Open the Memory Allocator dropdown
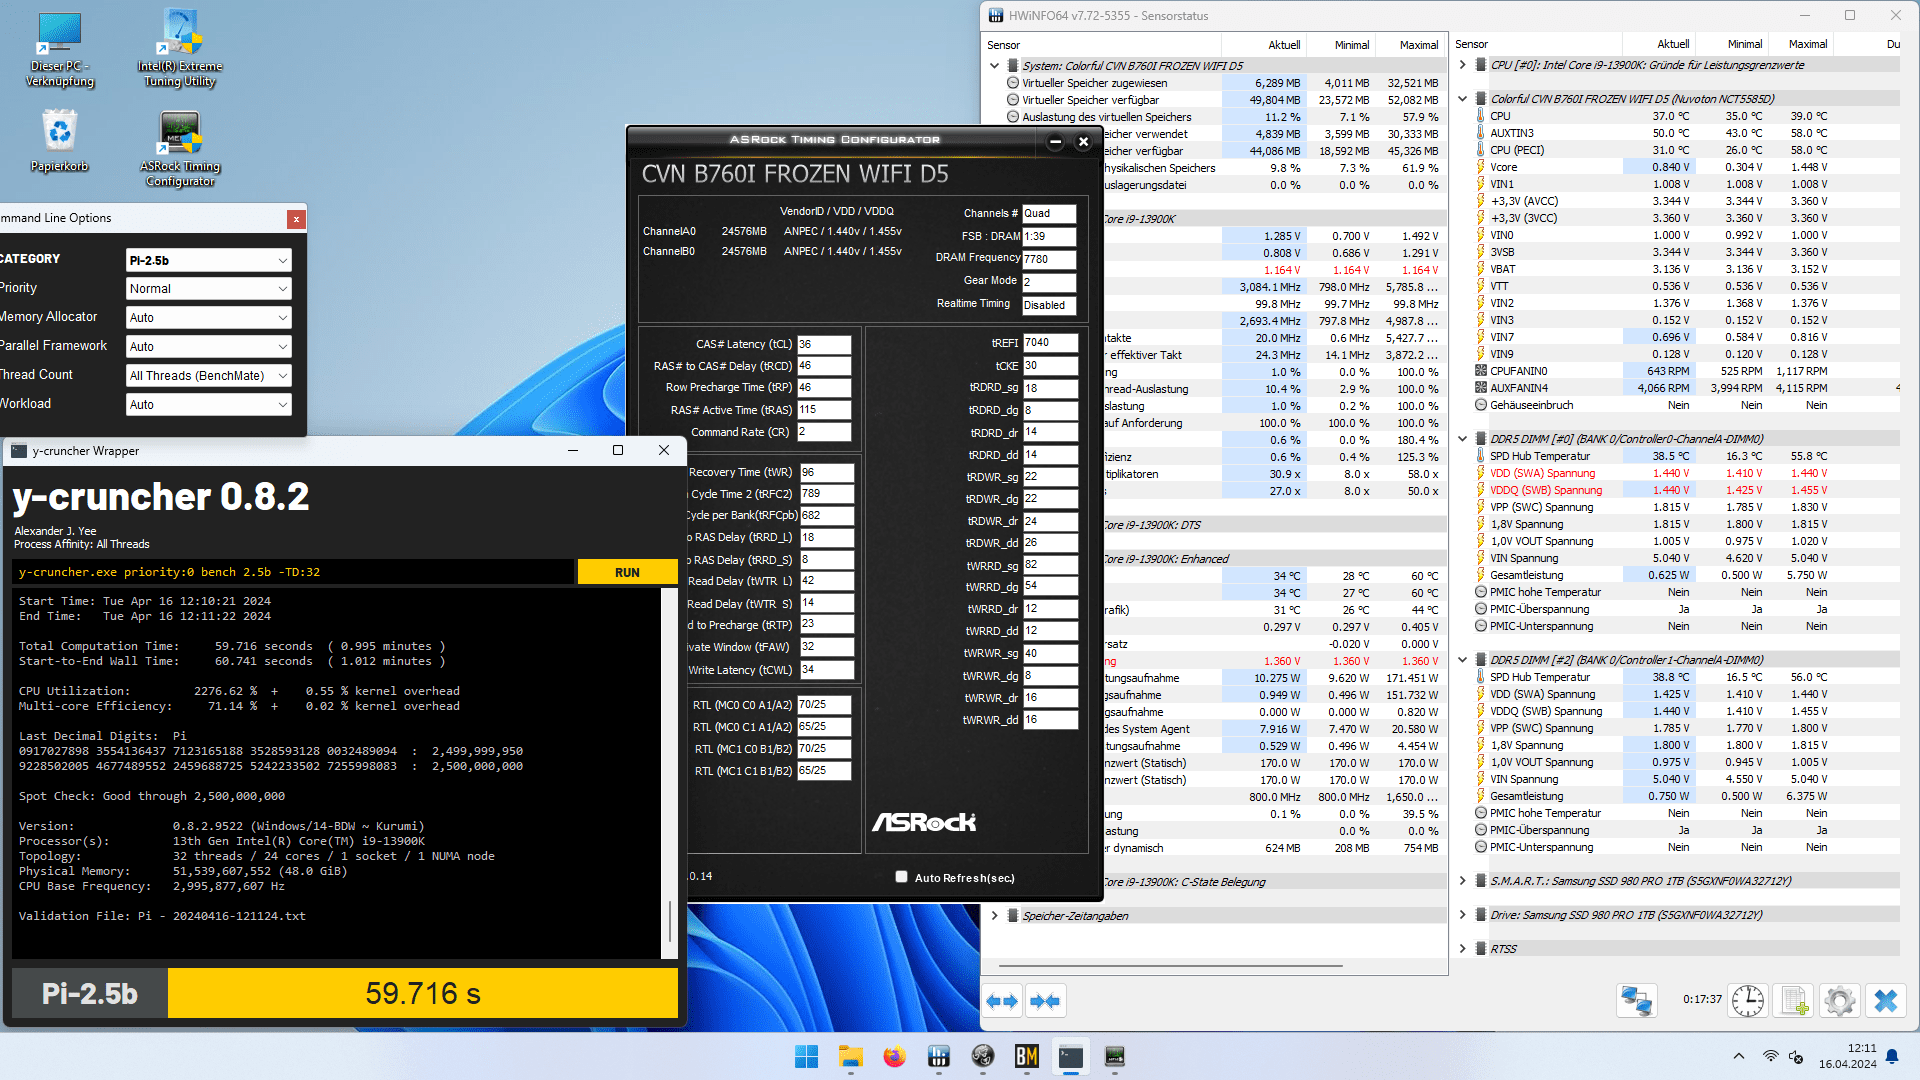The image size is (1920, 1080). click(x=208, y=318)
